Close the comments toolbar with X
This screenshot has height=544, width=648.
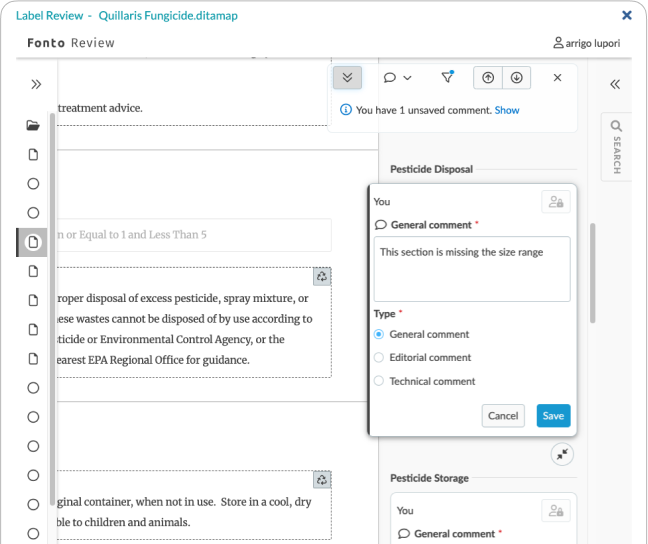tap(557, 78)
